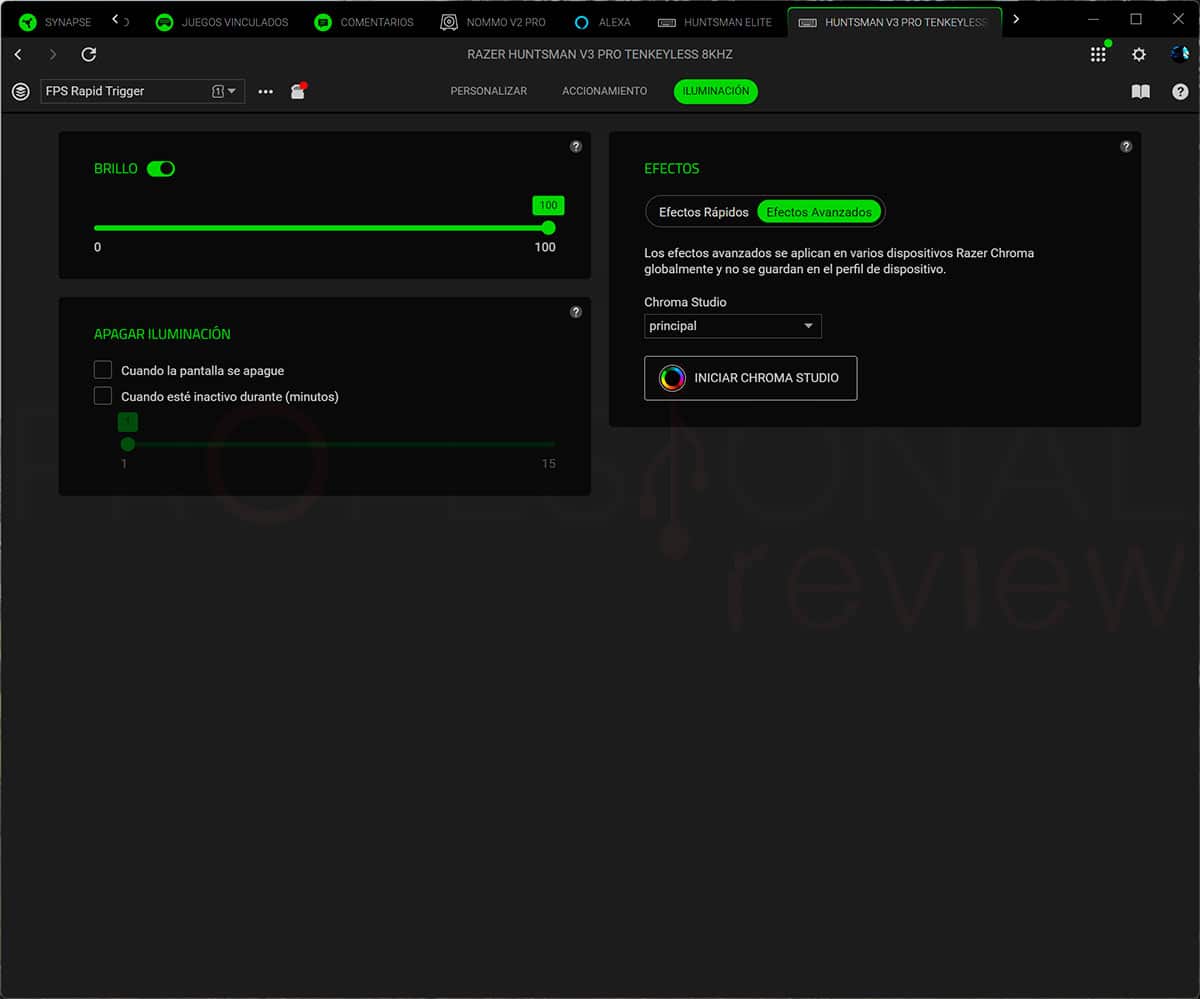
Task: Click the Nommo speaker icon
Action: point(450,22)
